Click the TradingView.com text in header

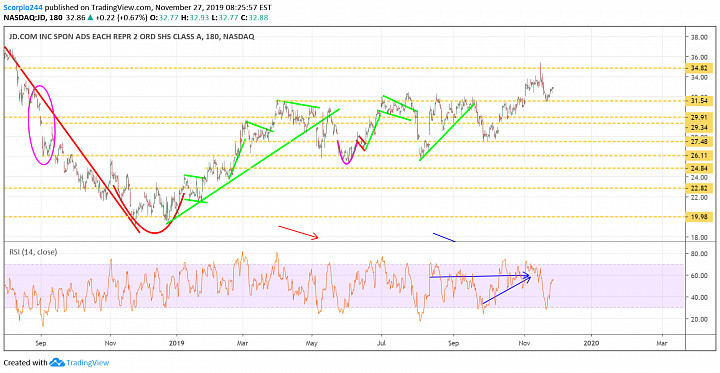pos(122,8)
